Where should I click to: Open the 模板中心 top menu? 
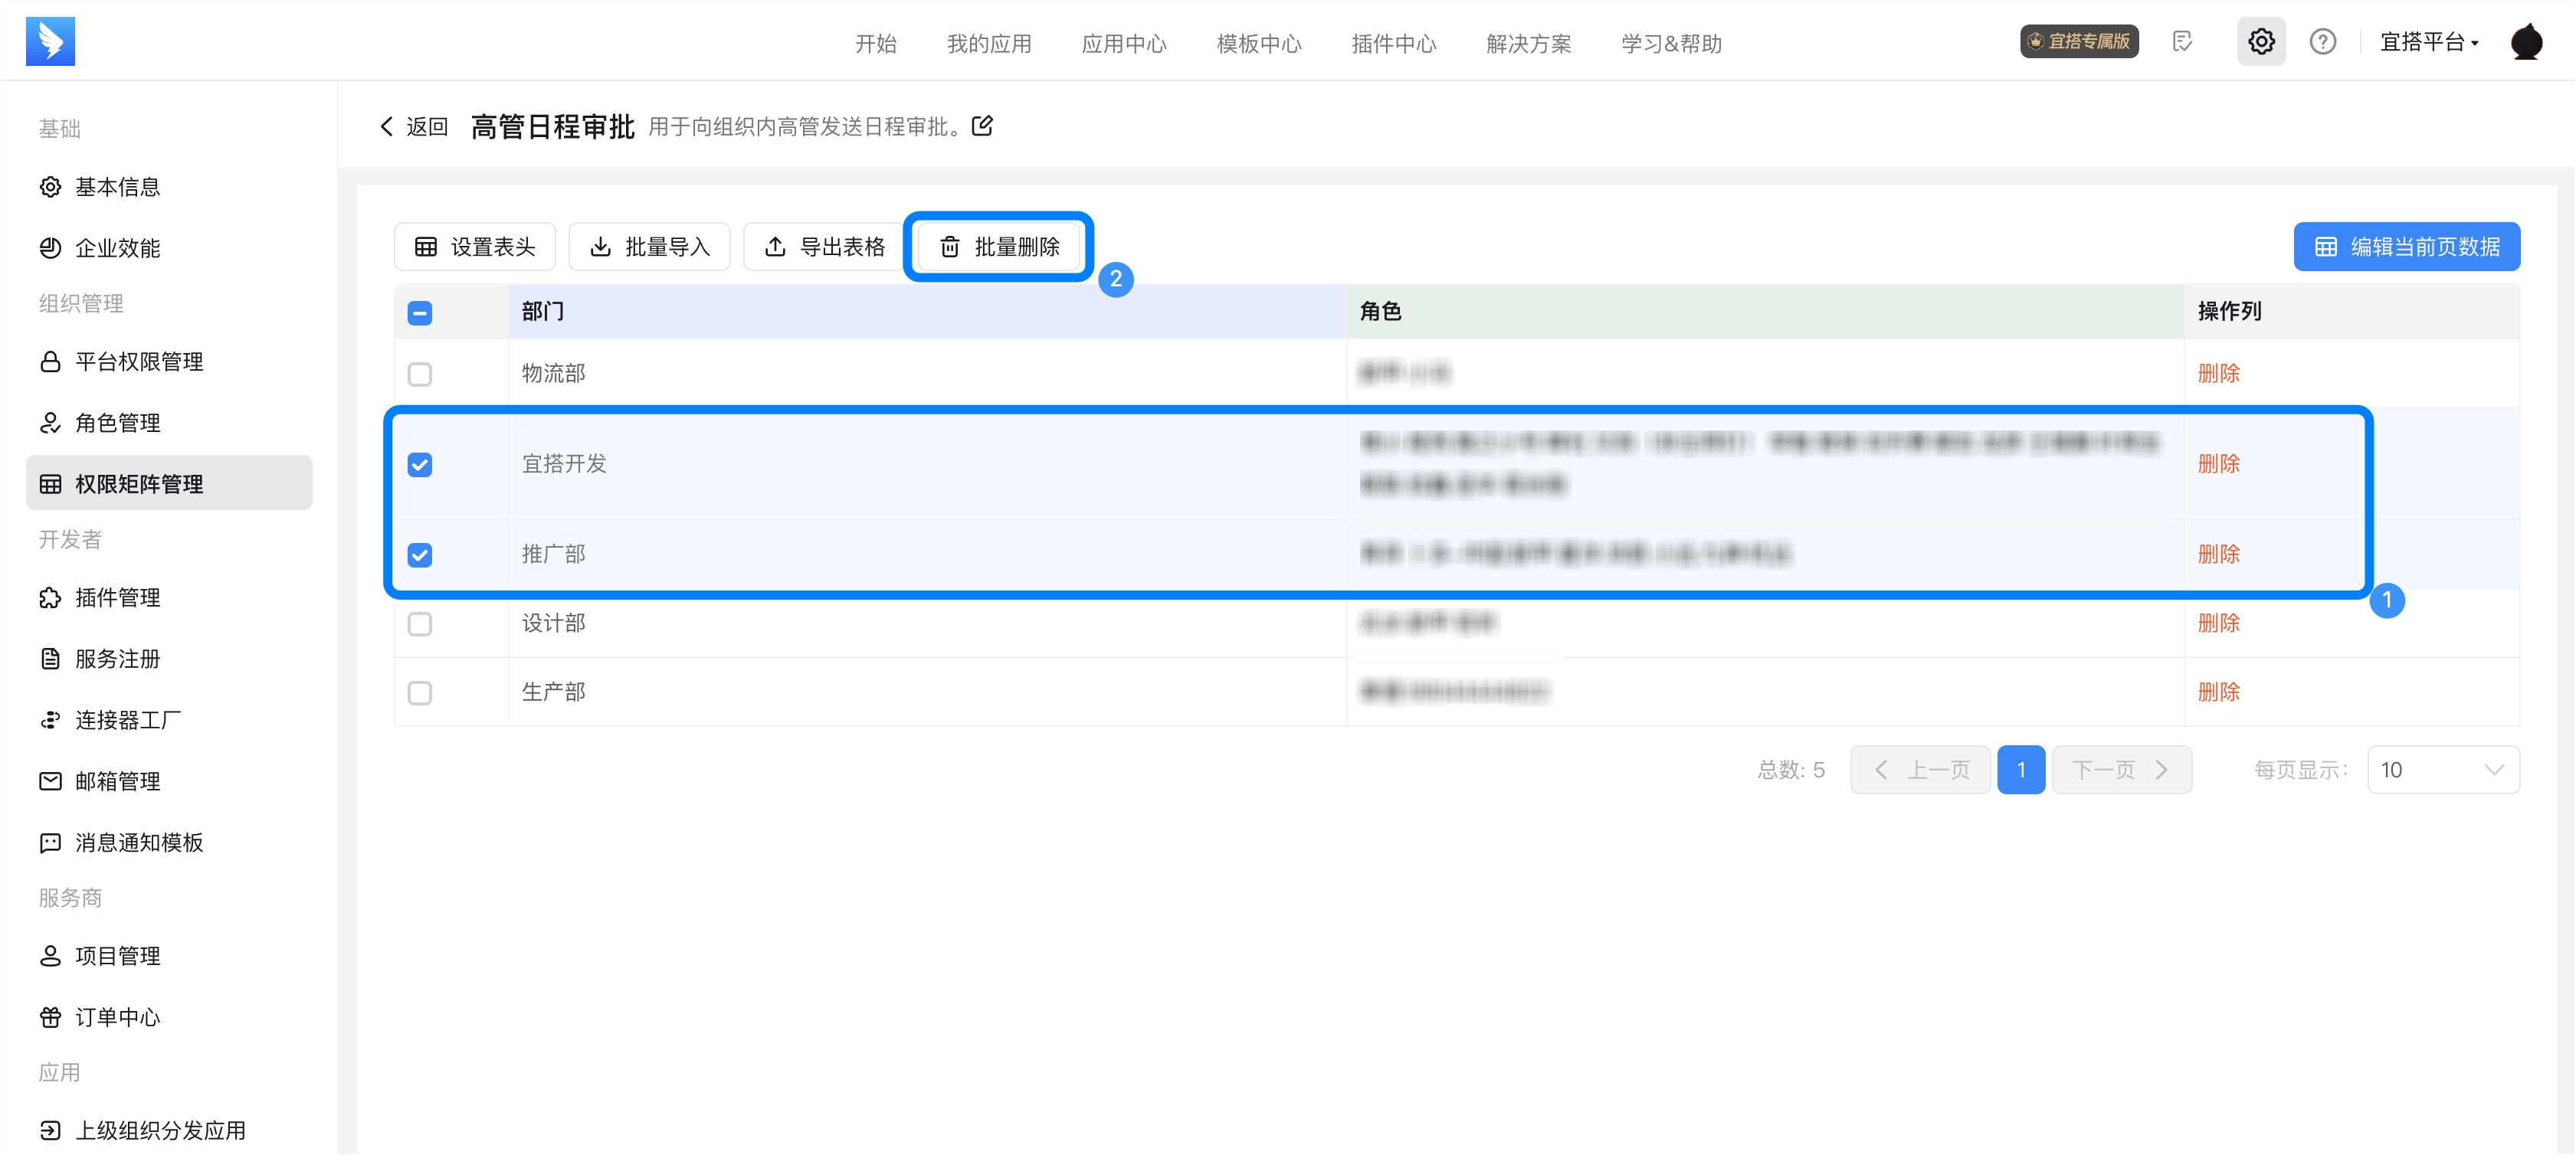click(x=1258, y=44)
